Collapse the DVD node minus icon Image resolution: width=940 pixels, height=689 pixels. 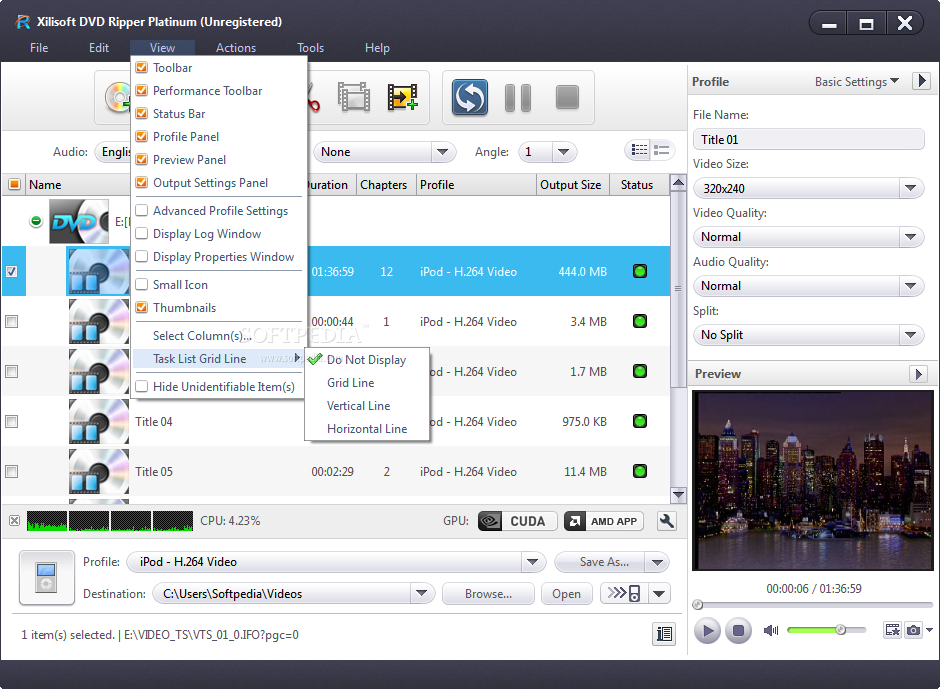pos(36,221)
